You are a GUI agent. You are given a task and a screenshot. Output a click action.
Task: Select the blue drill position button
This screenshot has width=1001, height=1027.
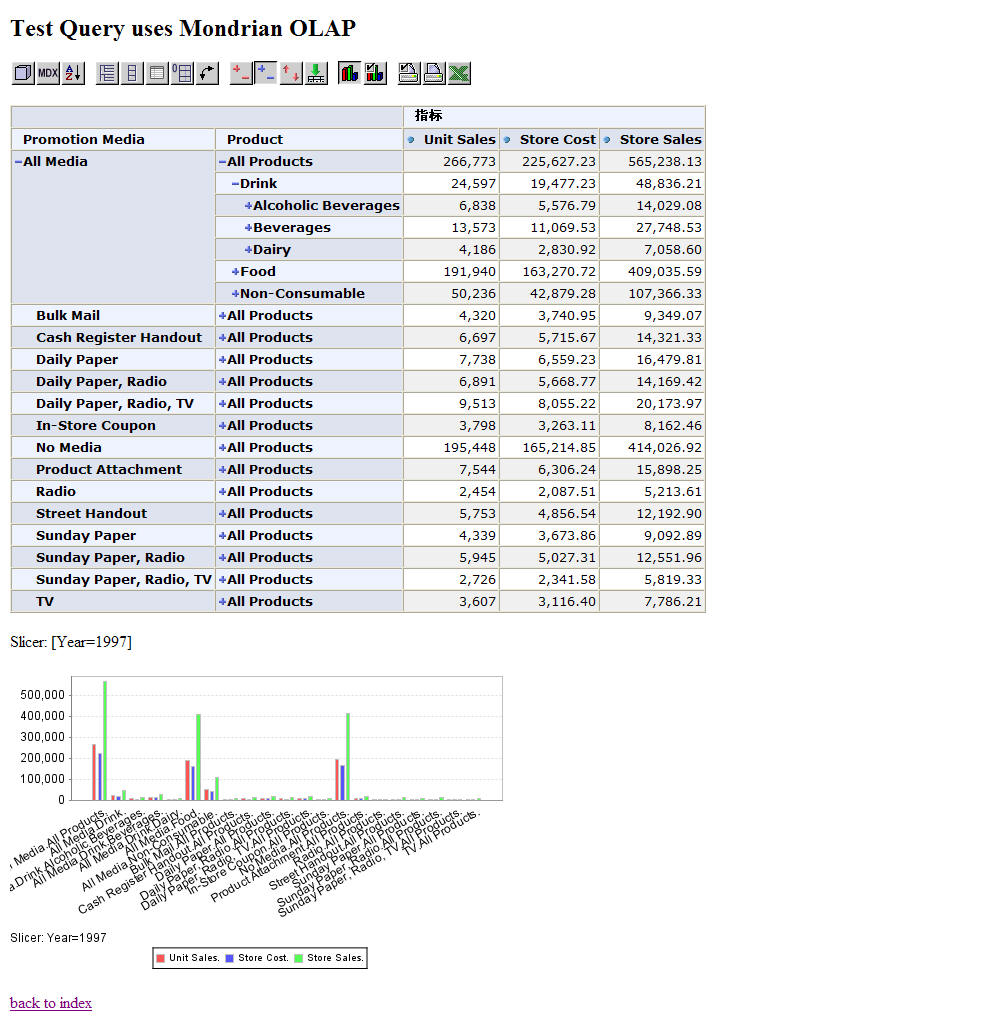pos(266,73)
